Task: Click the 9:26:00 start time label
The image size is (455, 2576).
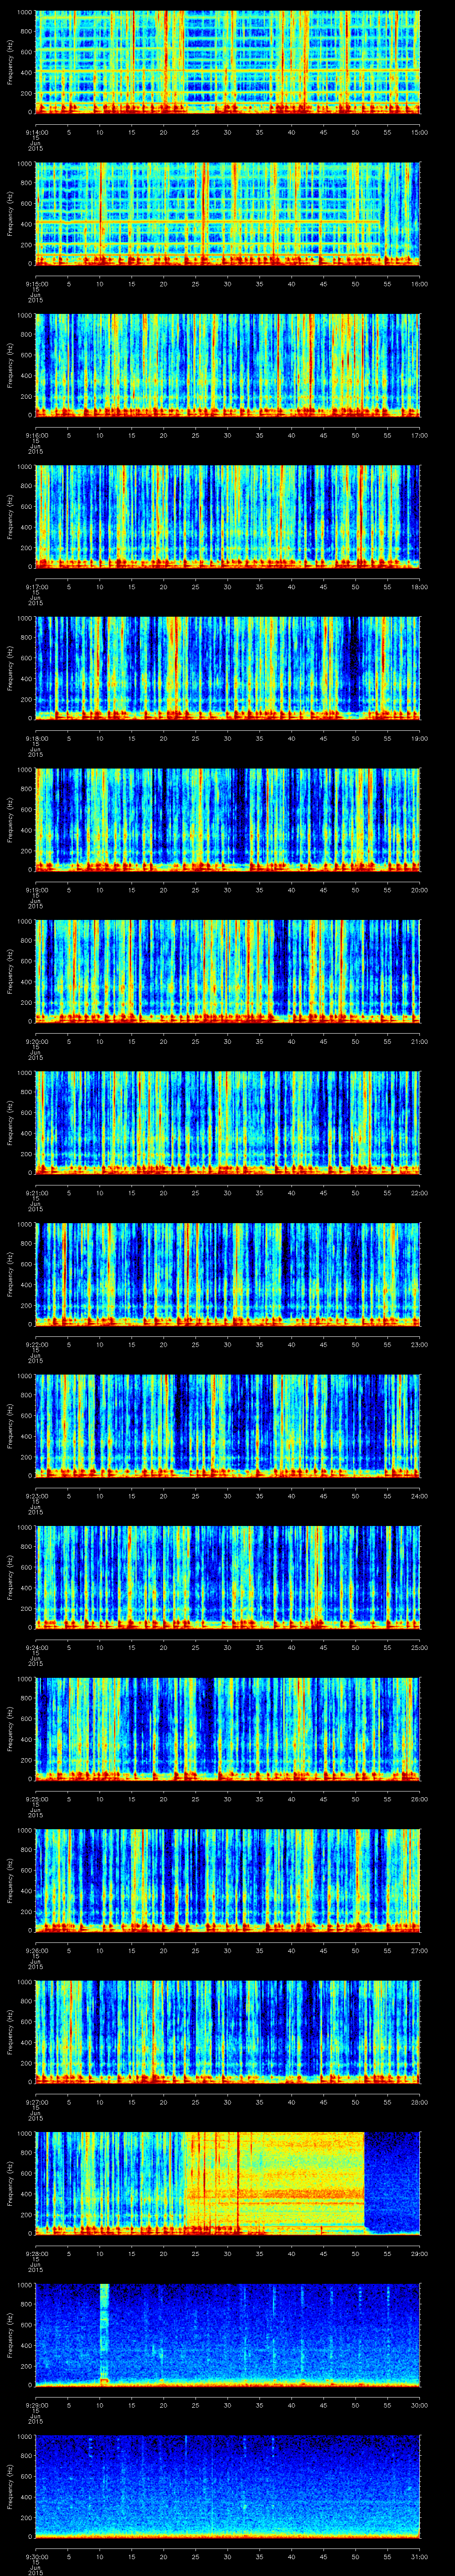Action: coord(37,1950)
